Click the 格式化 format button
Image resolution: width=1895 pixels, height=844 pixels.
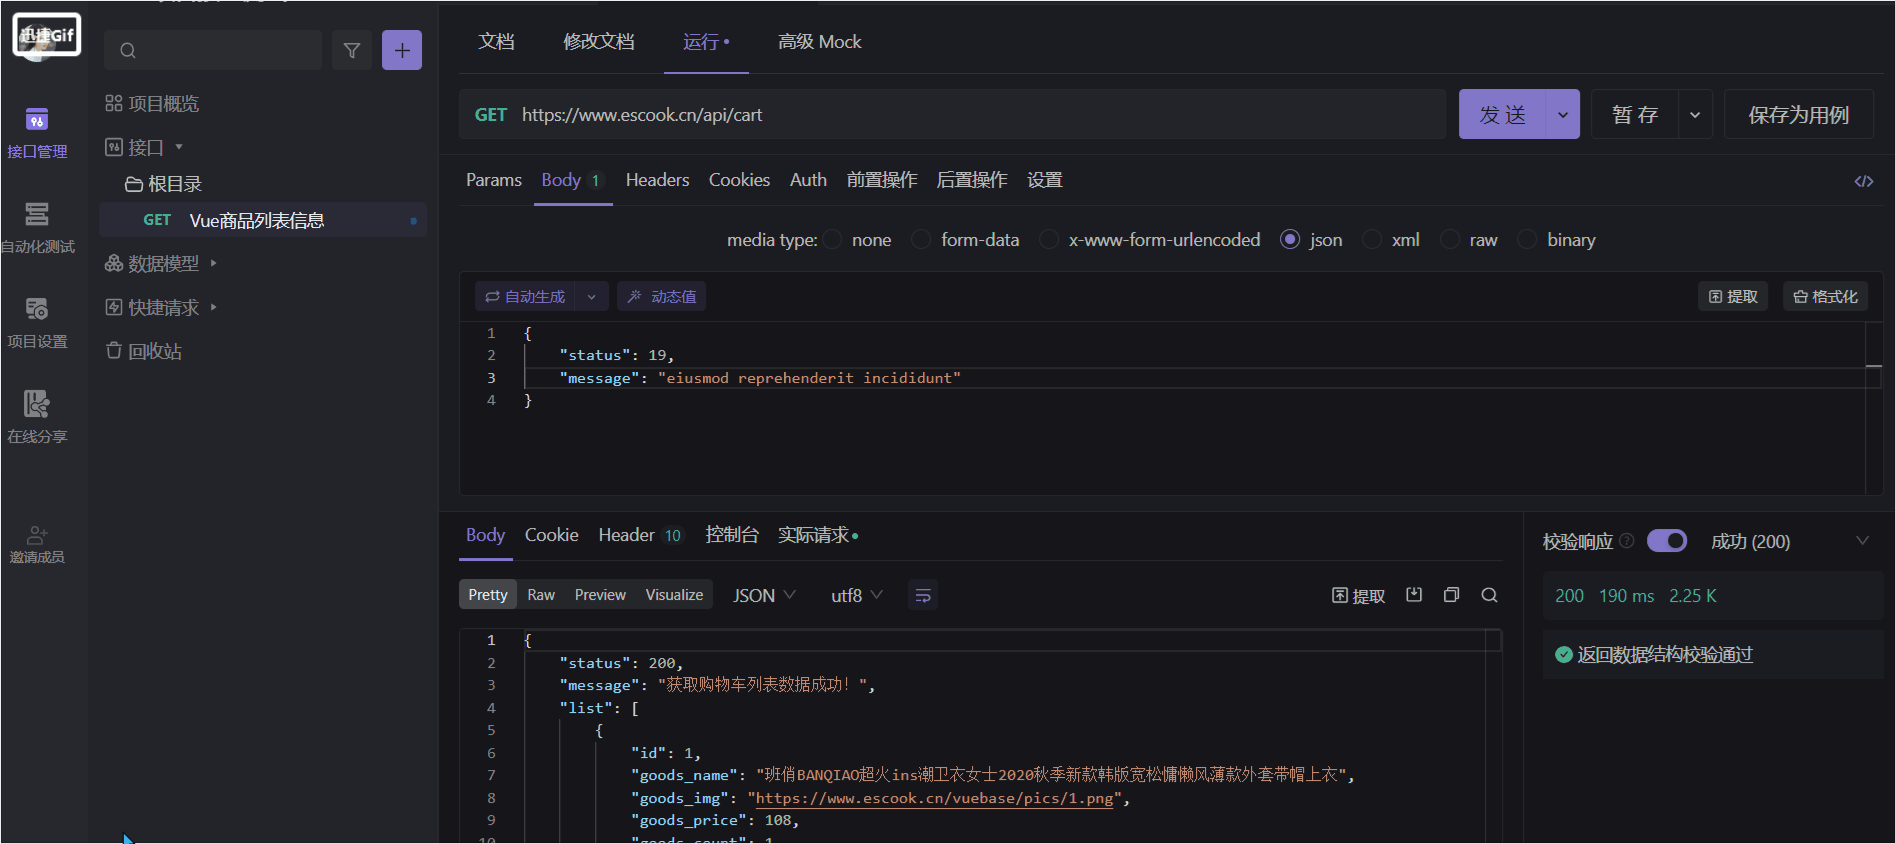1825,297
